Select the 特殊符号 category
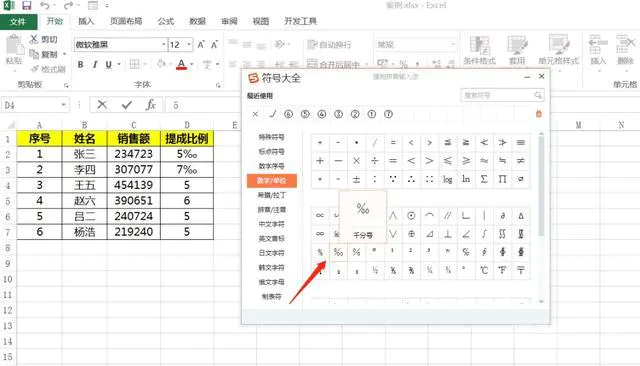This screenshot has width=640, height=366. (x=271, y=137)
